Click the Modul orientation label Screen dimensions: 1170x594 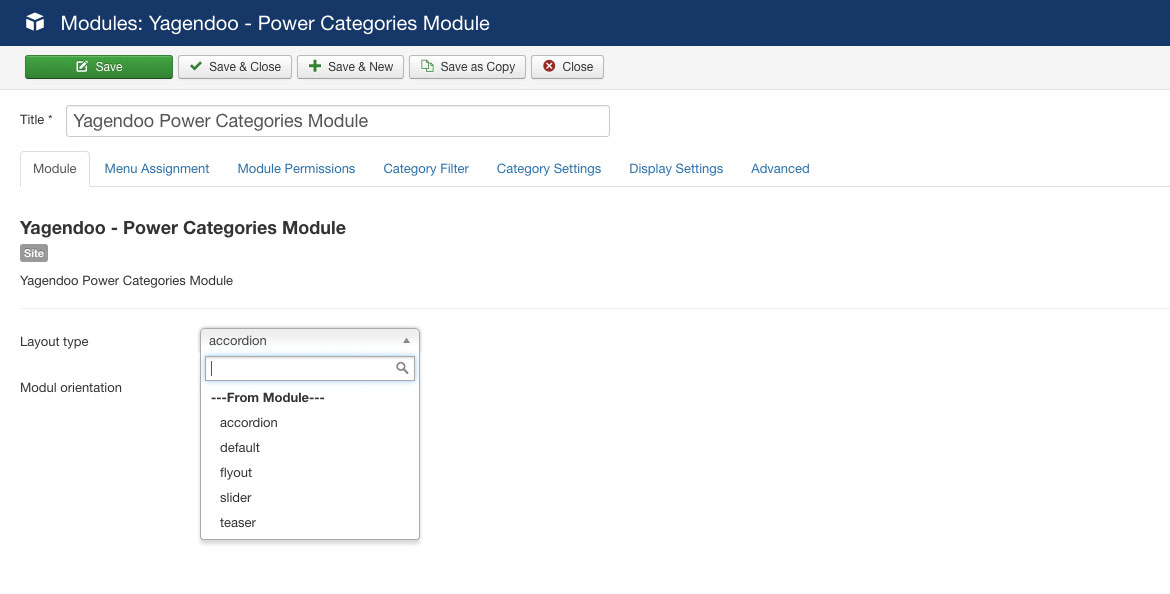point(71,388)
